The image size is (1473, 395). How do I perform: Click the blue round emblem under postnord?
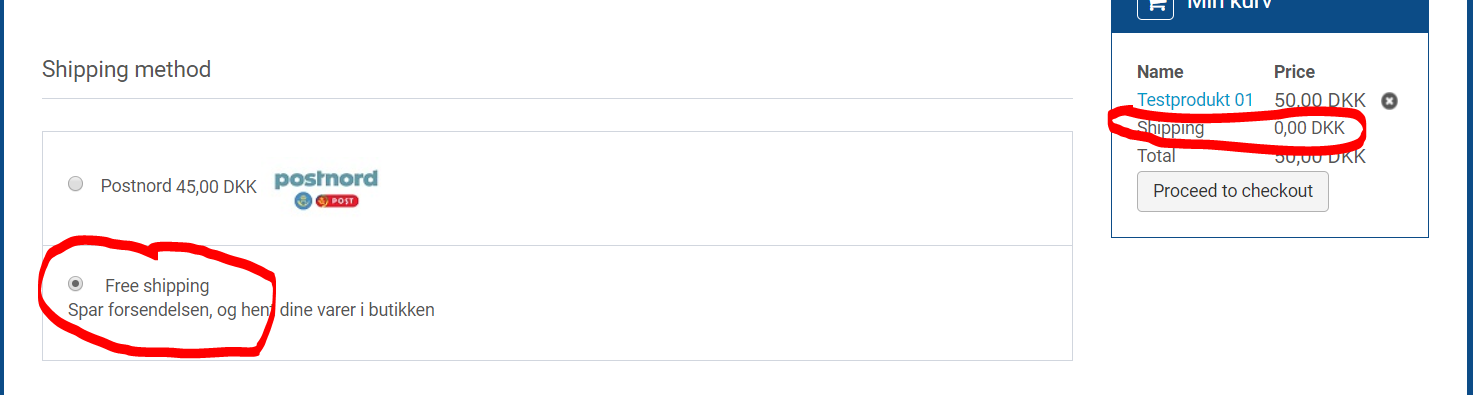(303, 201)
